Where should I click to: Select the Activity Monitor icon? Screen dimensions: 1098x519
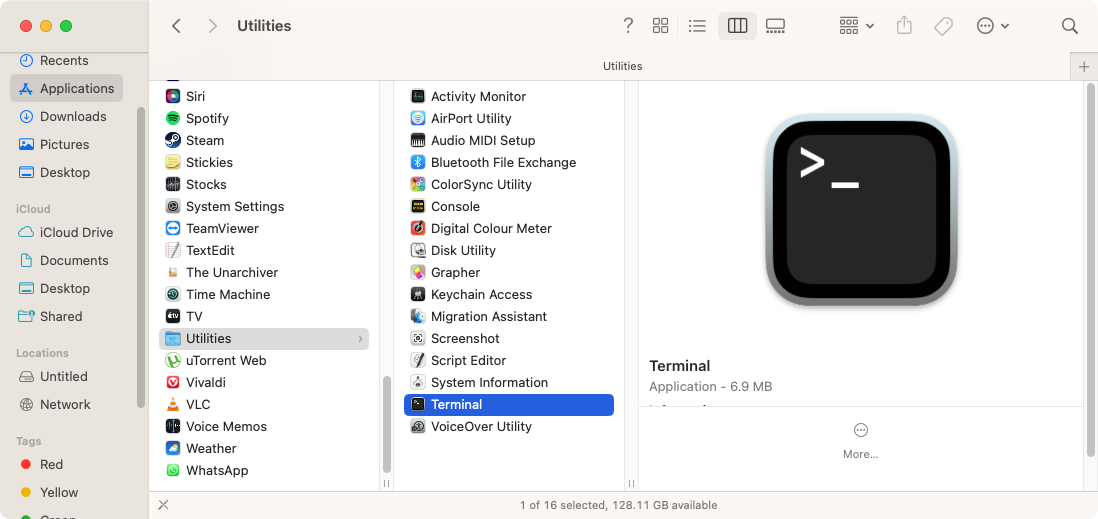coord(418,96)
